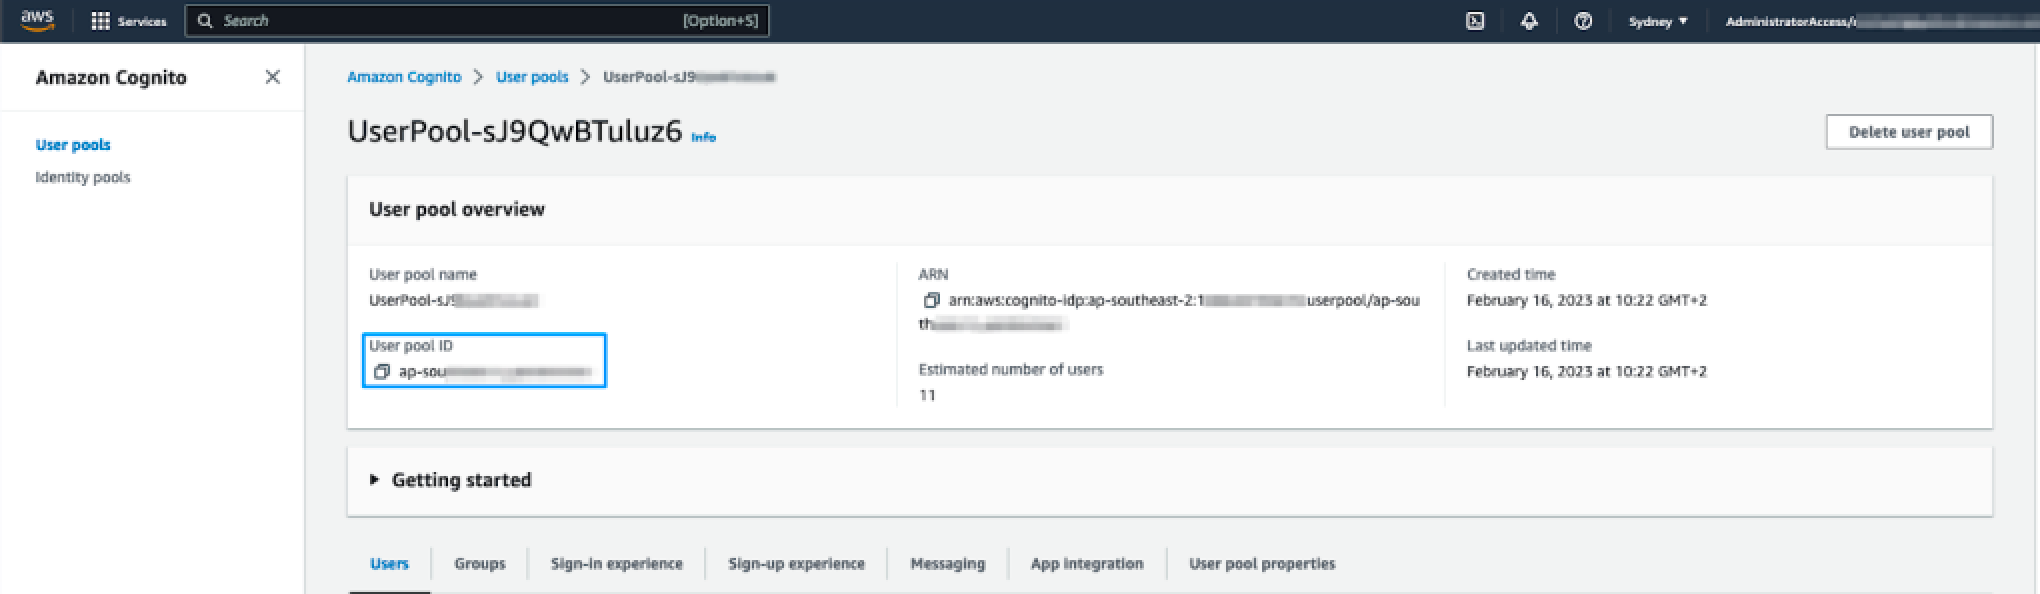The width and height of the screenshot is (2040, 594).
Task: Open the help question mark menu
Action: pyautogui.click(x=1583, y=21)
